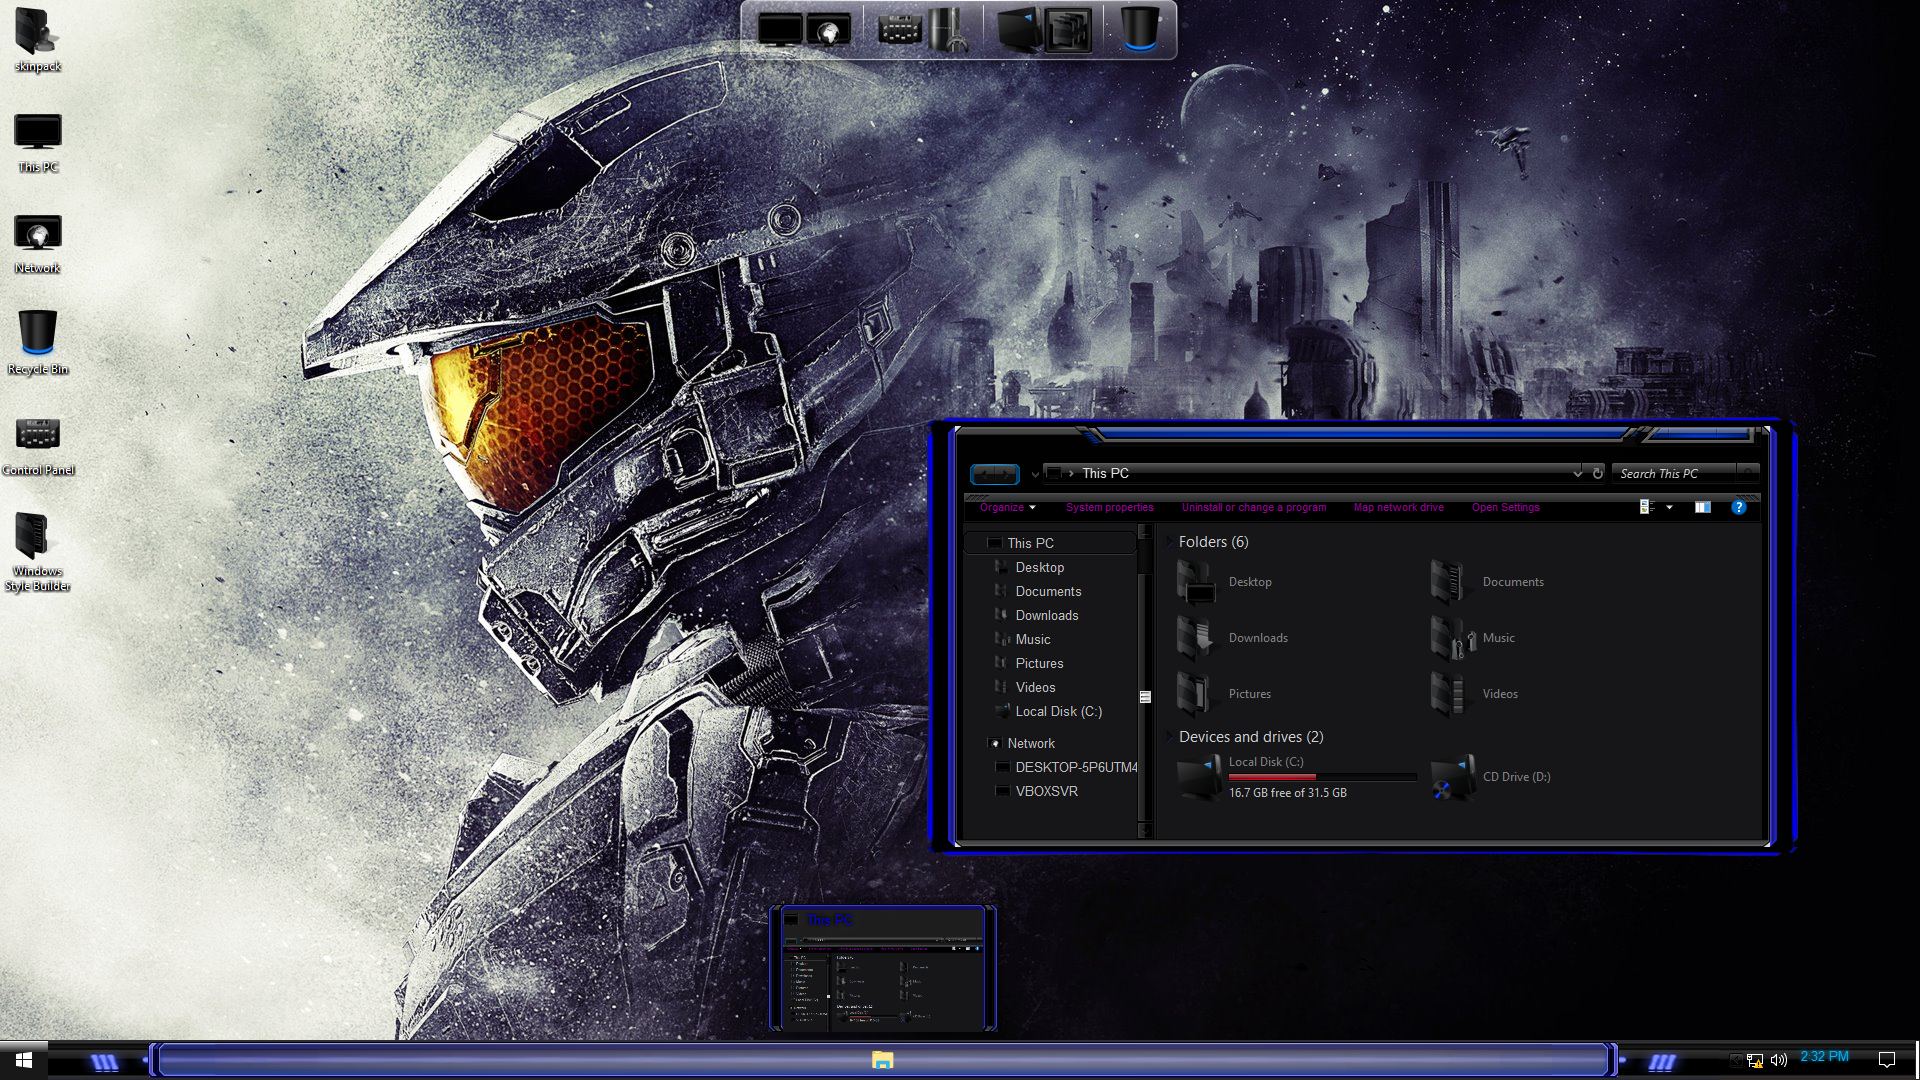Select the CD Drive (D:) icon
1920x1080 pixels.
[1453, 778]
